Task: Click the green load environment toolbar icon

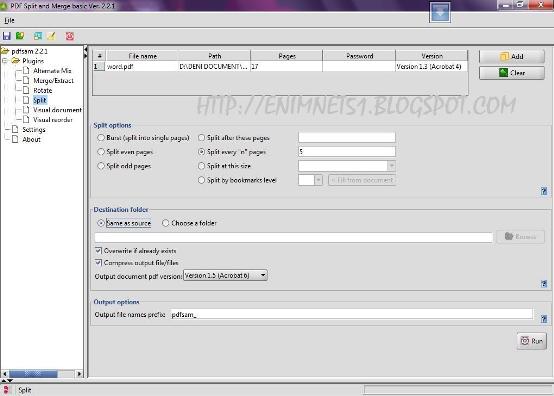Action: pos(20,36)
